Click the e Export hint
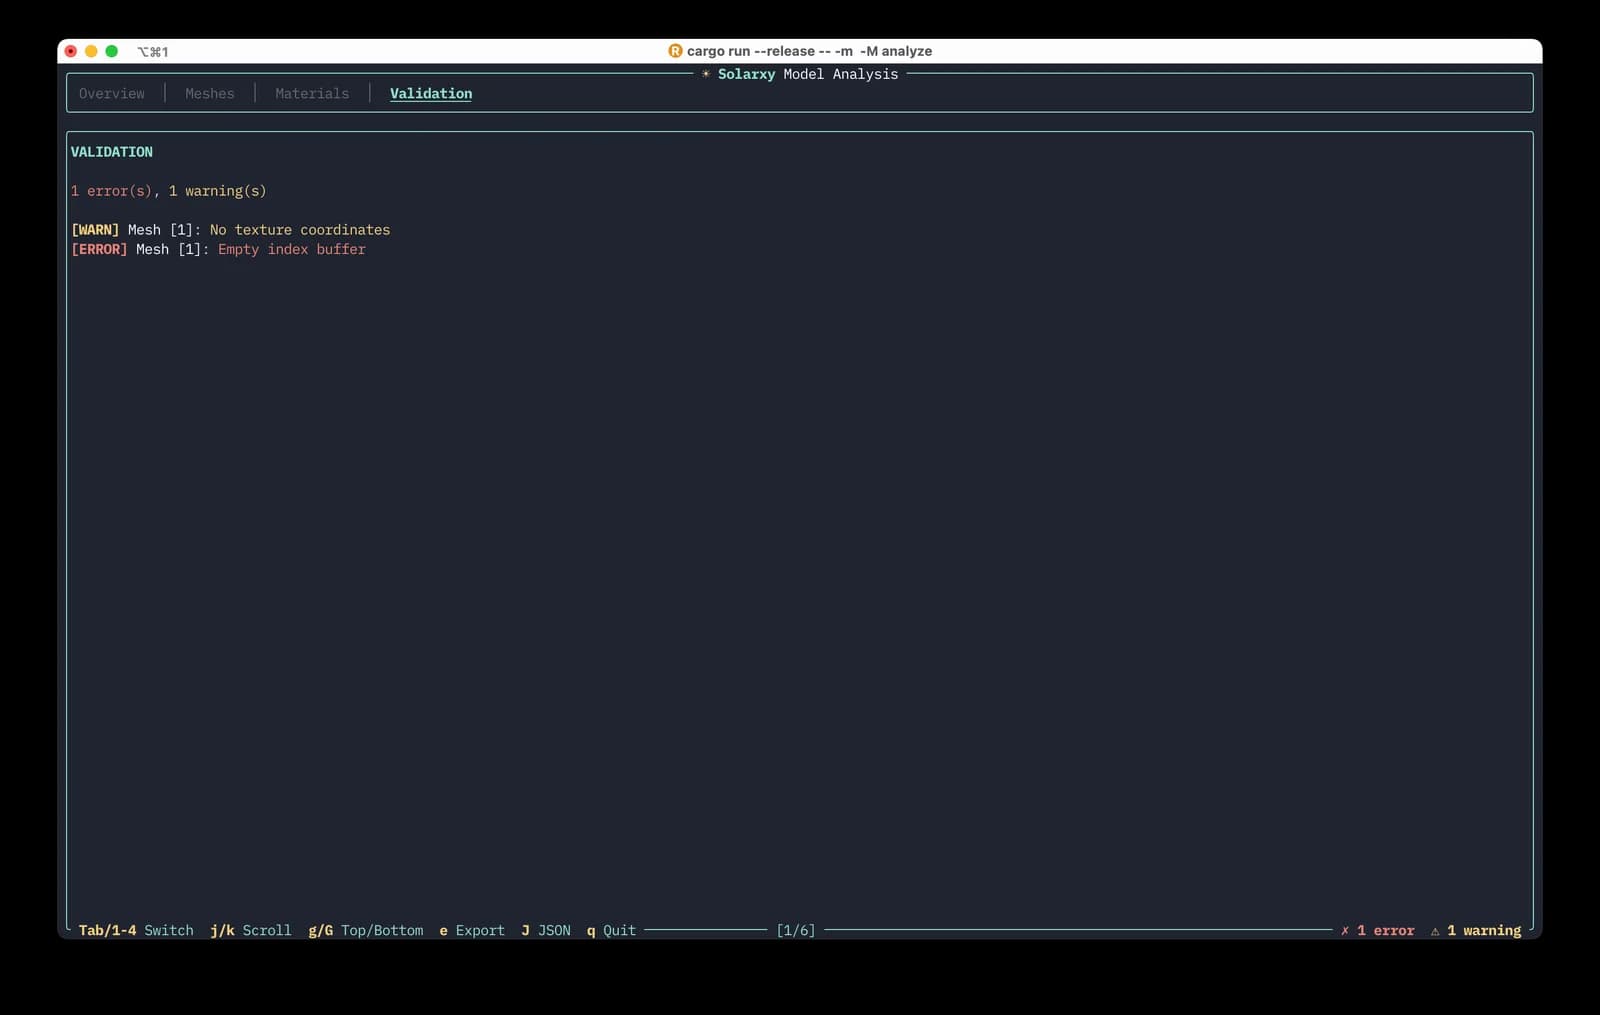The image size is (1600, 1015). pyautogui.click(x=472, y=930)
